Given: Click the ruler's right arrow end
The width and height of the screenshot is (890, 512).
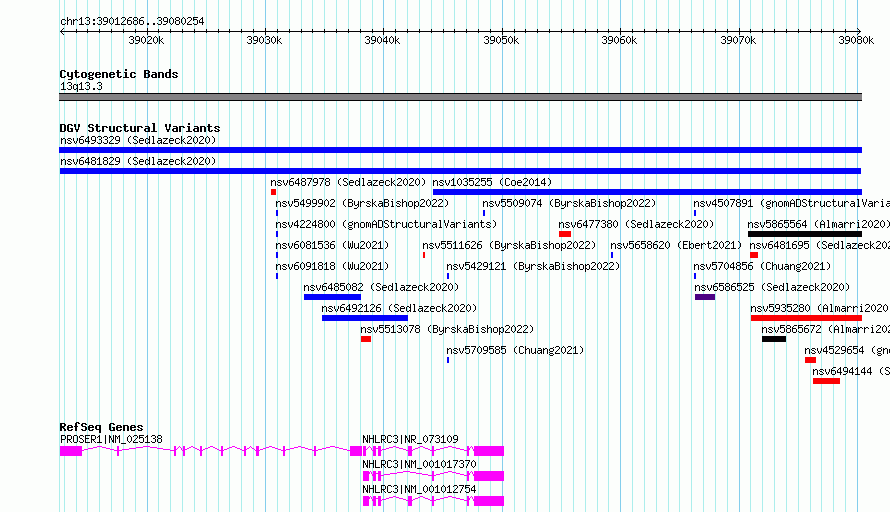Looking at the screenshot, I should pyautogui.click(x=859, y=31).
